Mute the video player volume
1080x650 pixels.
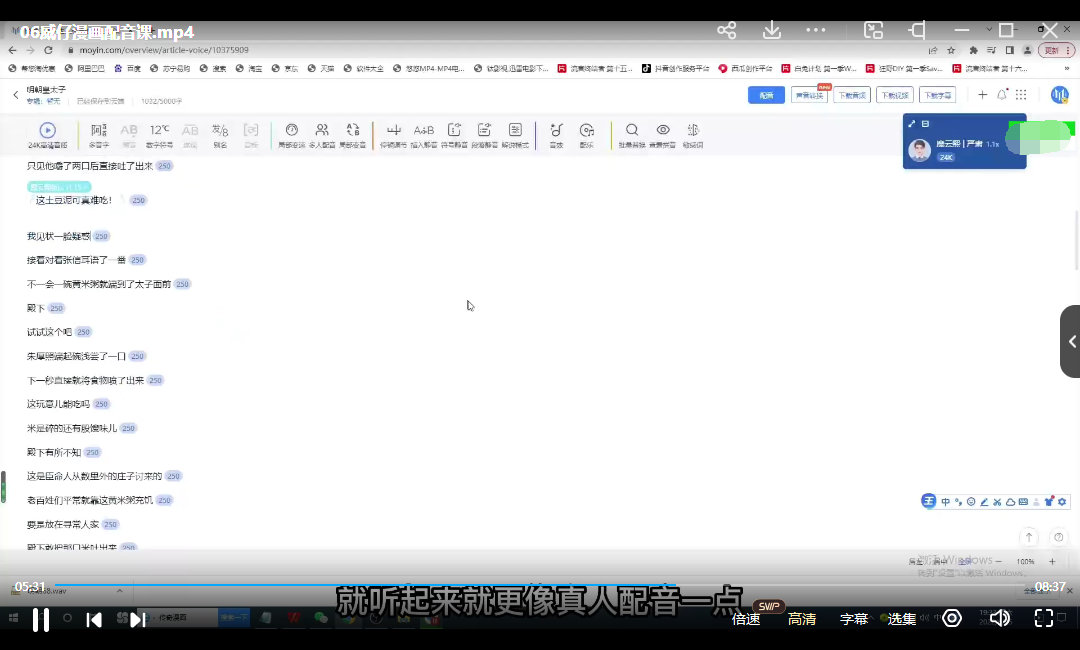999,618
